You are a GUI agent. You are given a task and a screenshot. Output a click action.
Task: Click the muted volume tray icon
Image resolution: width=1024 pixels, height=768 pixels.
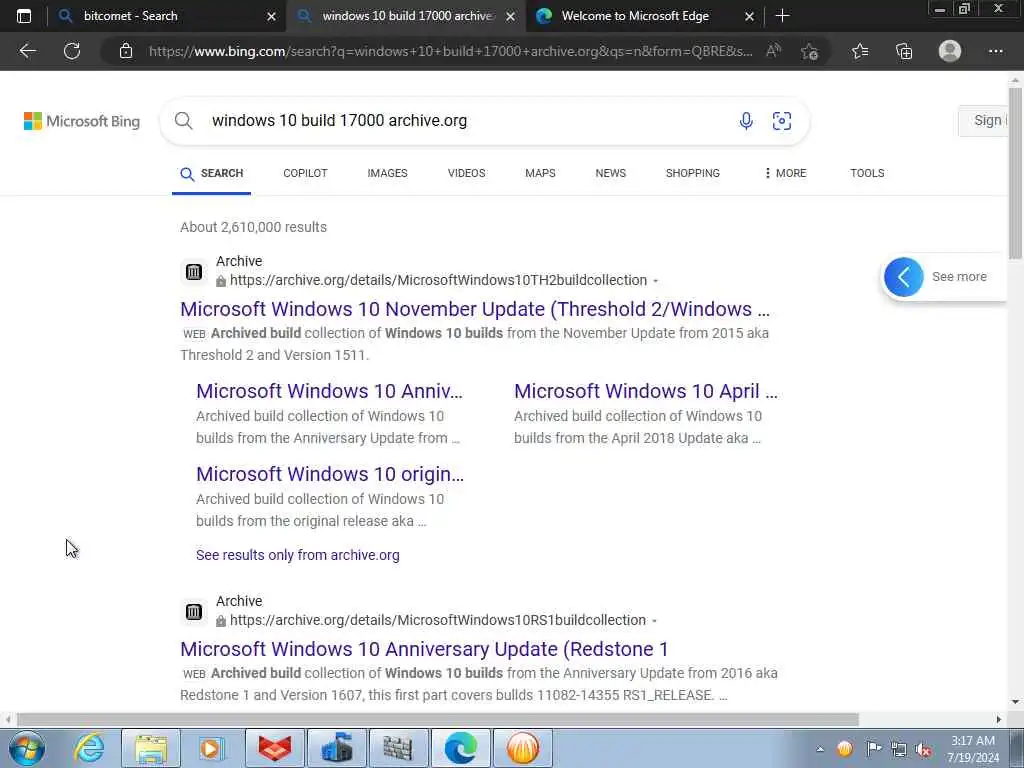[x=923, y=749]
